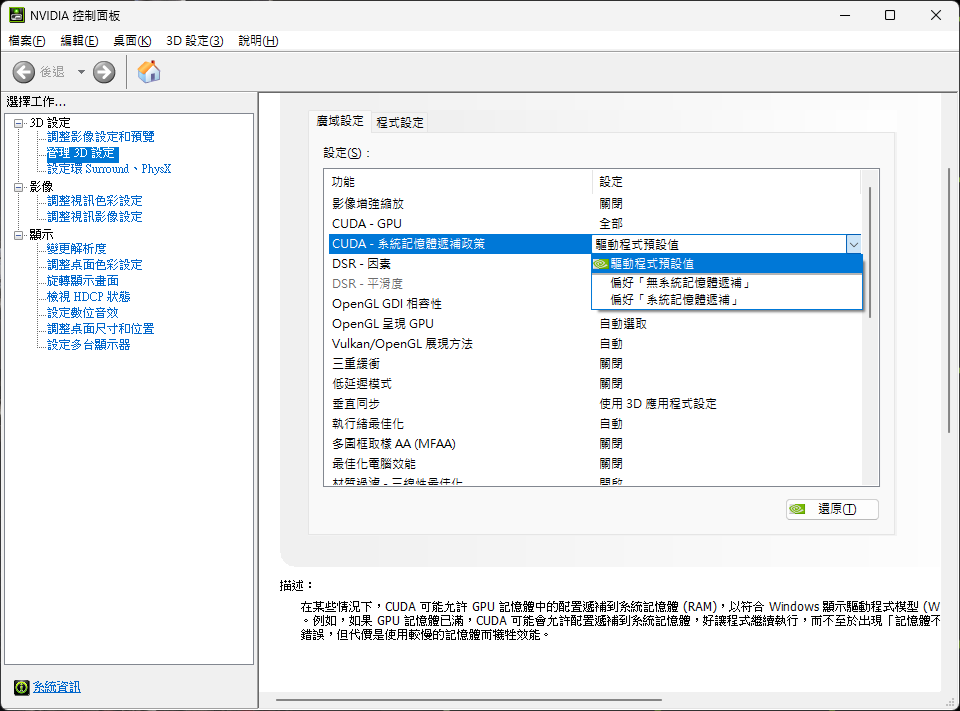960x711 pixels.
Task: Open 檢視 HDCP 狀態 page
Action: 89,297
